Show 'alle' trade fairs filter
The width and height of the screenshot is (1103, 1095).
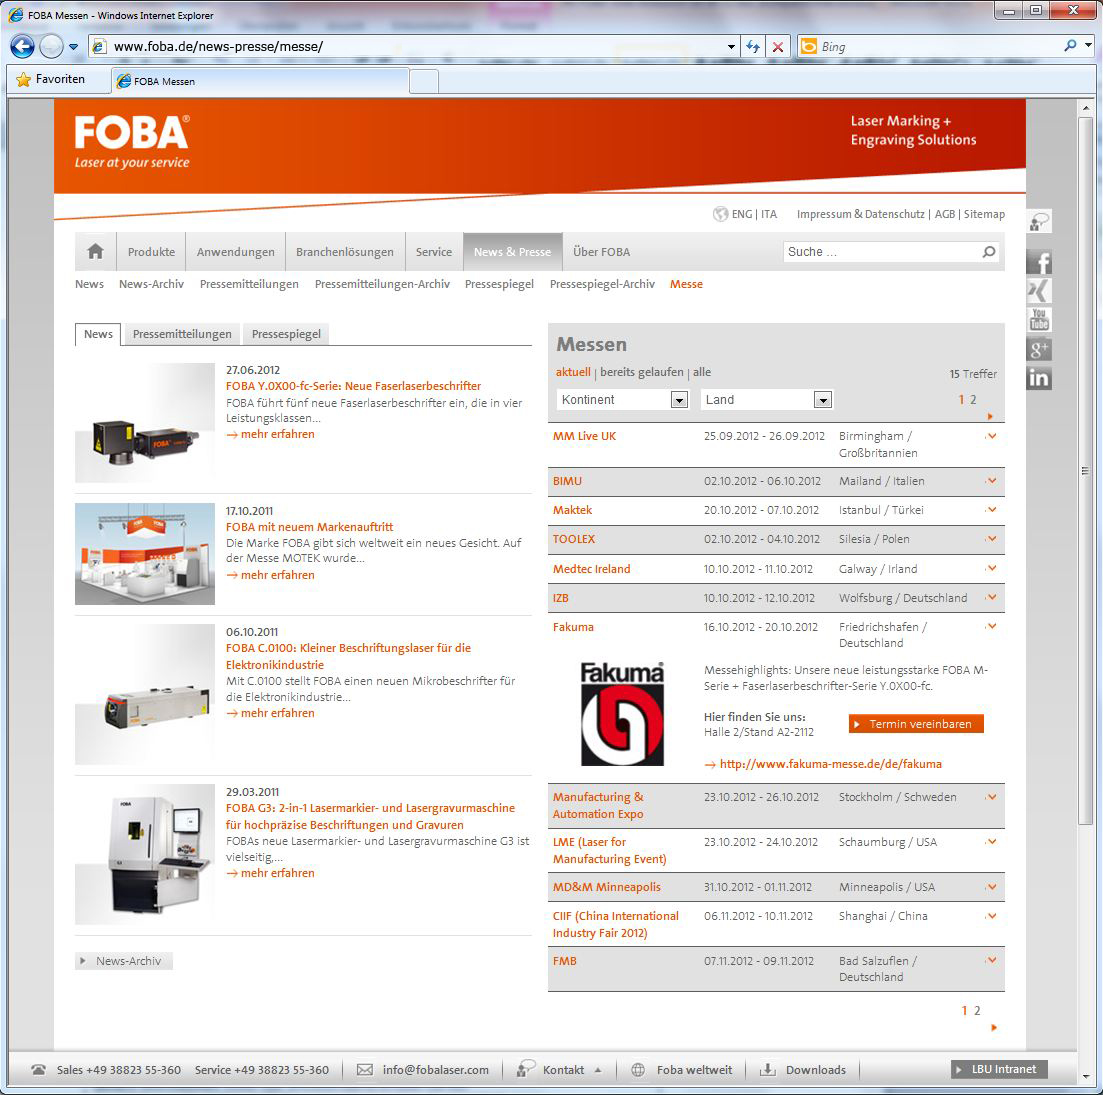click(702, 372)
